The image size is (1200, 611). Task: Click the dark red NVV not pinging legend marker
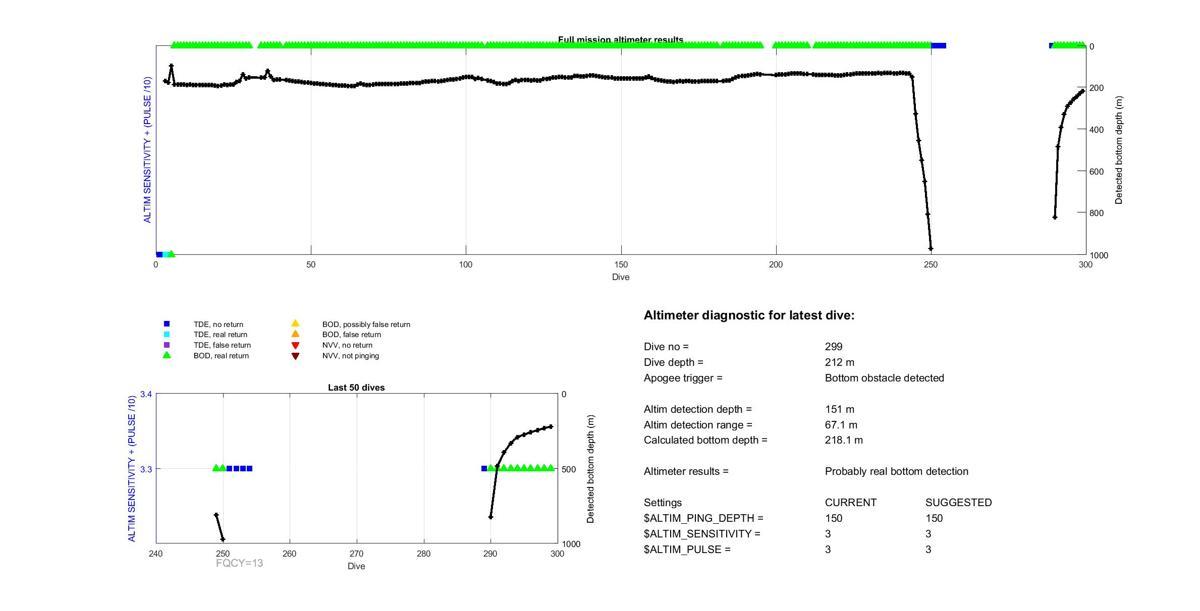coord(295,355)
